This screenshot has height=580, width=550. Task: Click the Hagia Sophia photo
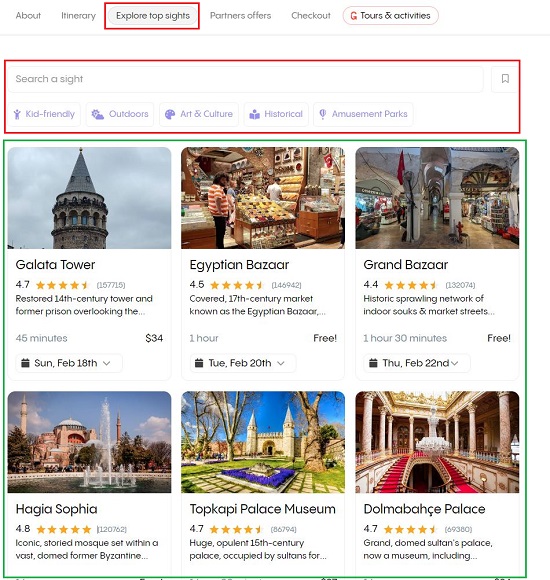90,442
